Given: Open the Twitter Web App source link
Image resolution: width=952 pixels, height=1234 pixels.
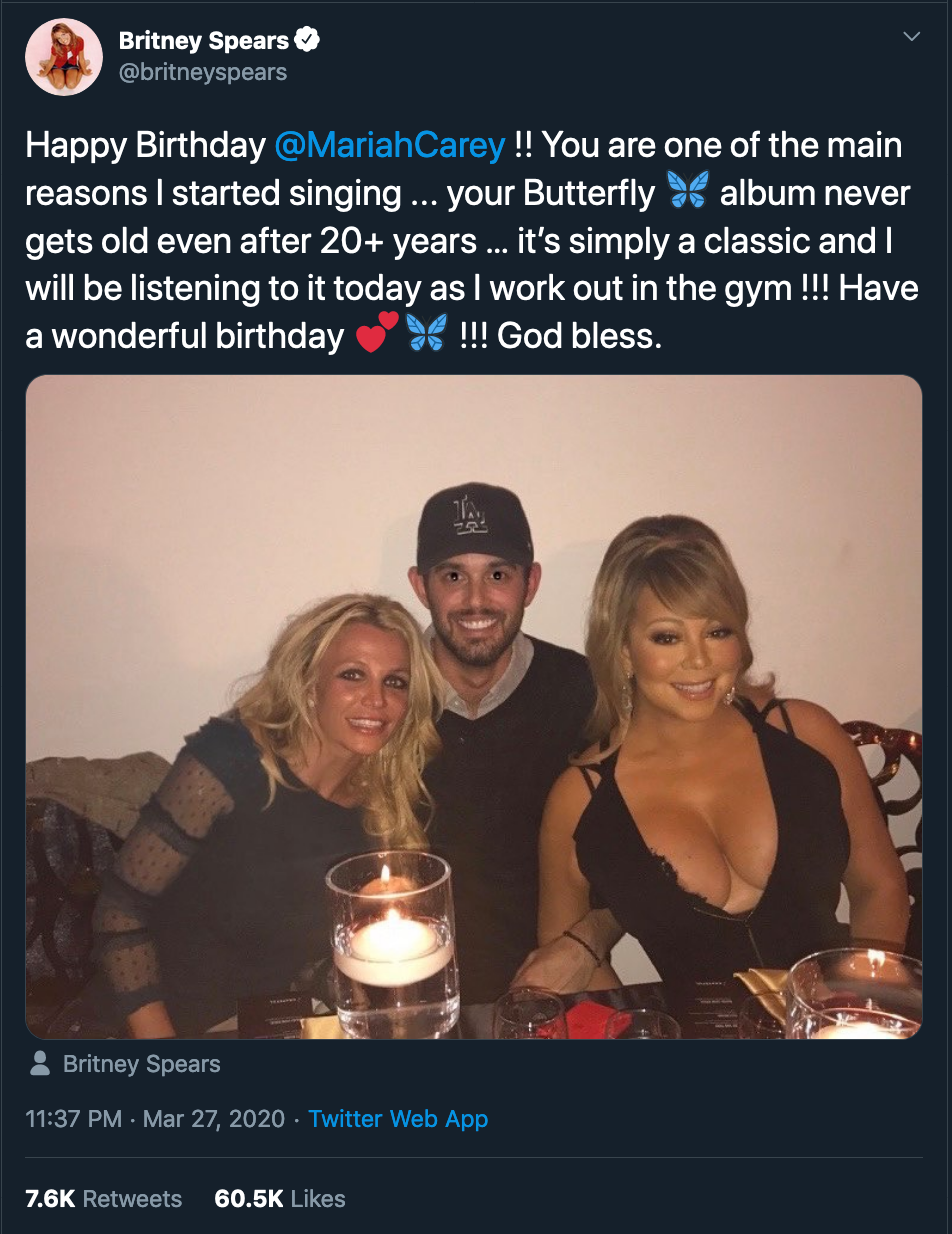Looking at the screenshot, I should [x=398, y=1119].
